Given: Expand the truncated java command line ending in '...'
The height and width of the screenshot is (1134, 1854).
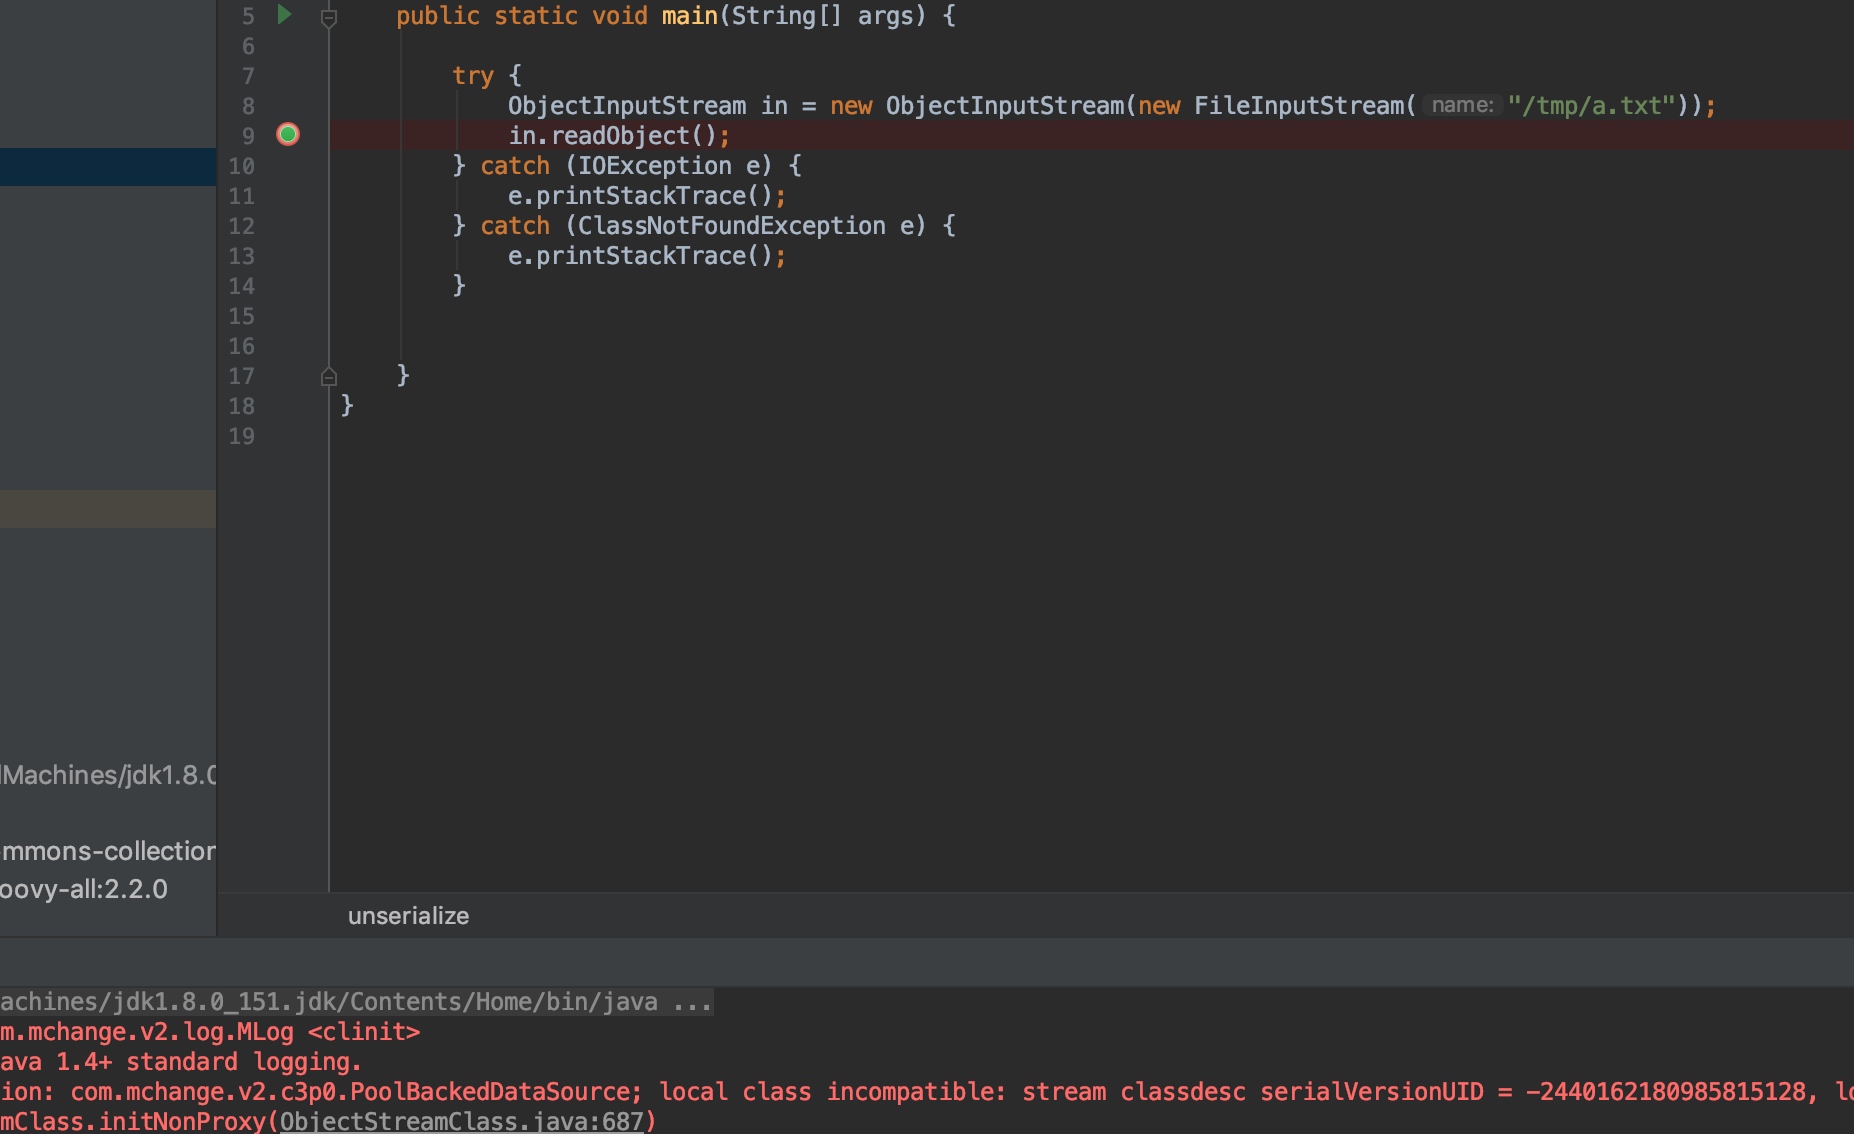Looking at the screenshot, I should coord(692,1001).
